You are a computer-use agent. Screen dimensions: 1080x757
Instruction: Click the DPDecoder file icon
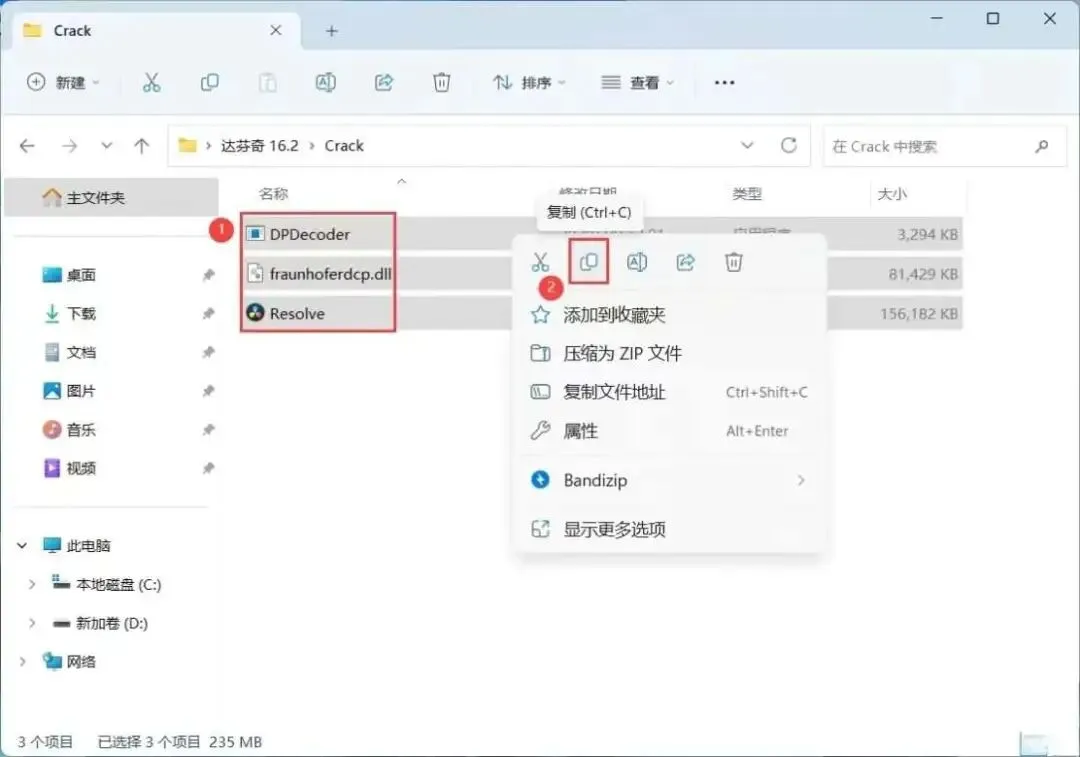pyautogui.click(x=255, y=234)
